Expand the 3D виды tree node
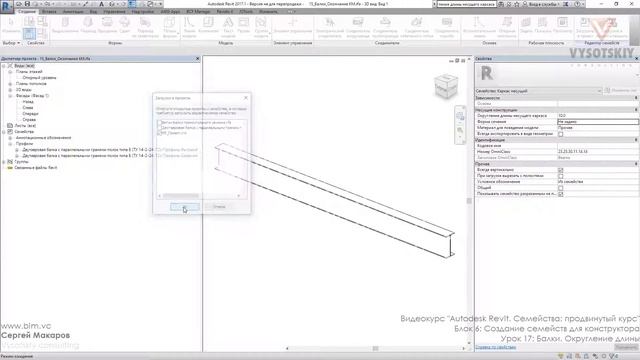 (10, 90)
